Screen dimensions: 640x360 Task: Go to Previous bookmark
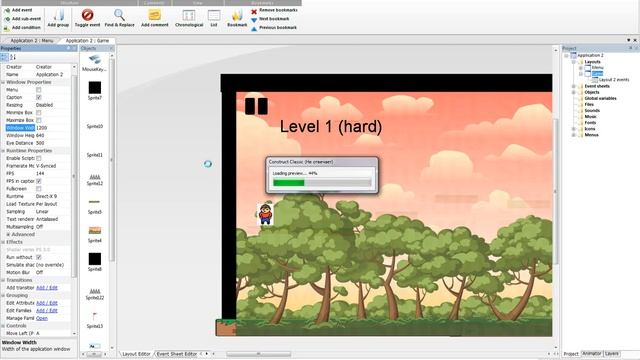(x=274, y=28)
